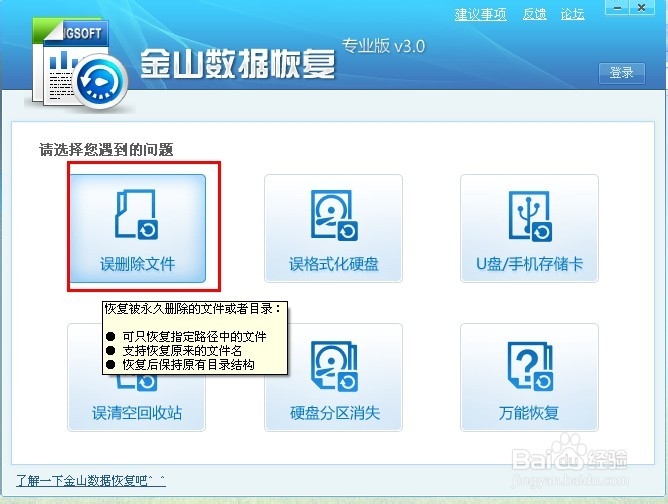Click tooltip line 可只恢复指定路径中的文件

(x=194, y=337)
